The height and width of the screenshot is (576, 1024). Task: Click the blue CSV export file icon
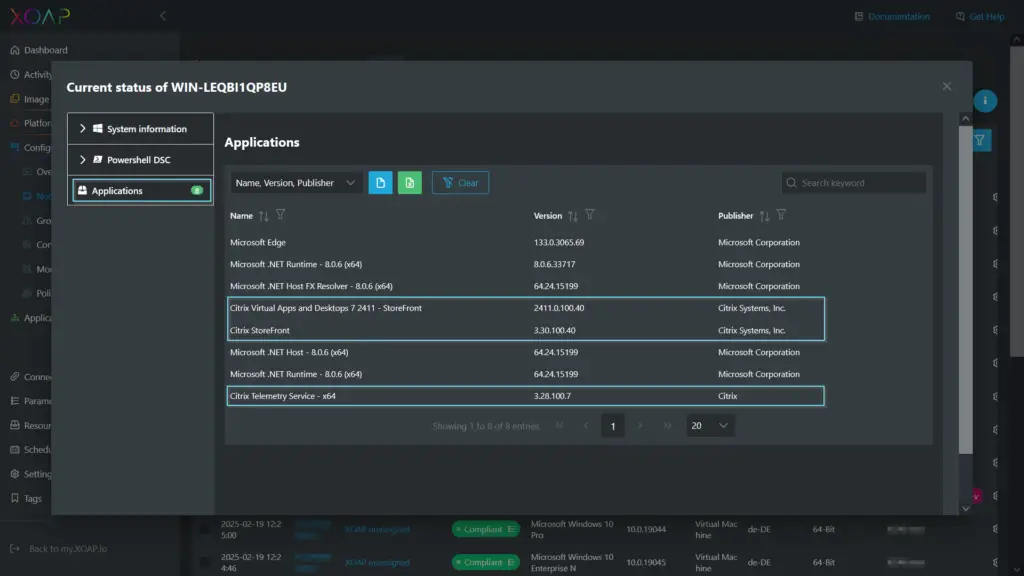tap(379, 182)
